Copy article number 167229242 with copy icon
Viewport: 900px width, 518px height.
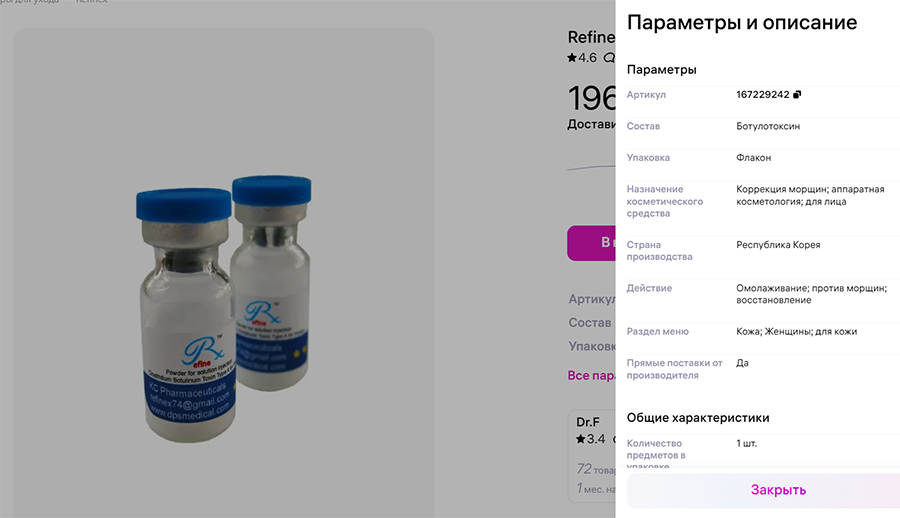tap(797, 95)
